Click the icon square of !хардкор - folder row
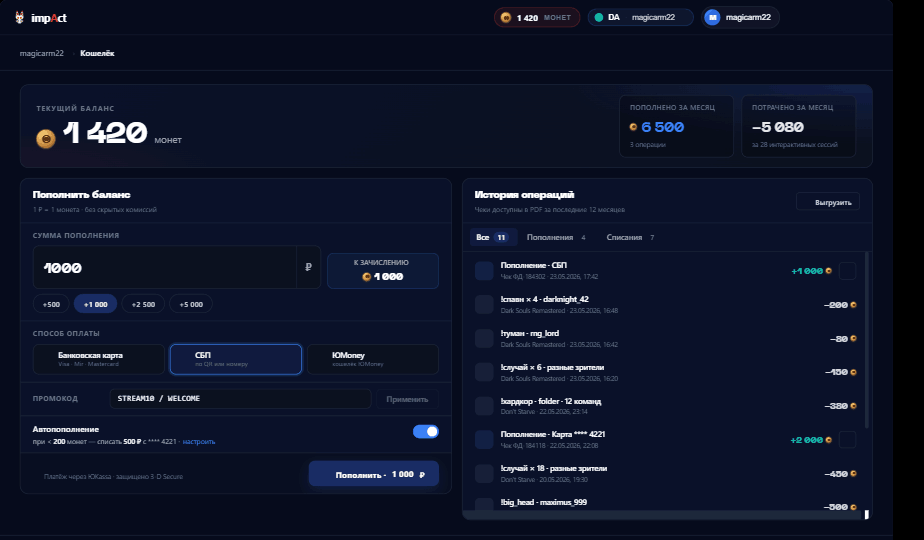Screen dimensions: 924x540 [484, 406]
